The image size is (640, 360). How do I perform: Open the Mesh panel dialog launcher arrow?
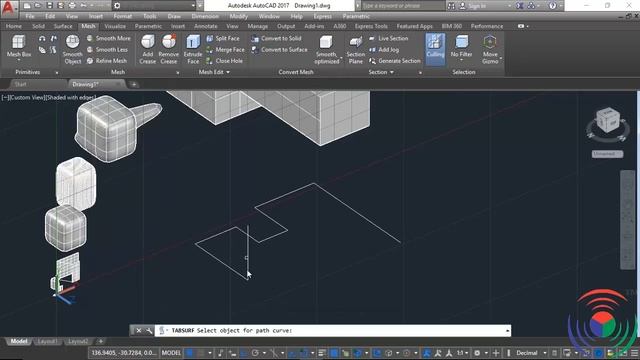(x=178, y=73)
